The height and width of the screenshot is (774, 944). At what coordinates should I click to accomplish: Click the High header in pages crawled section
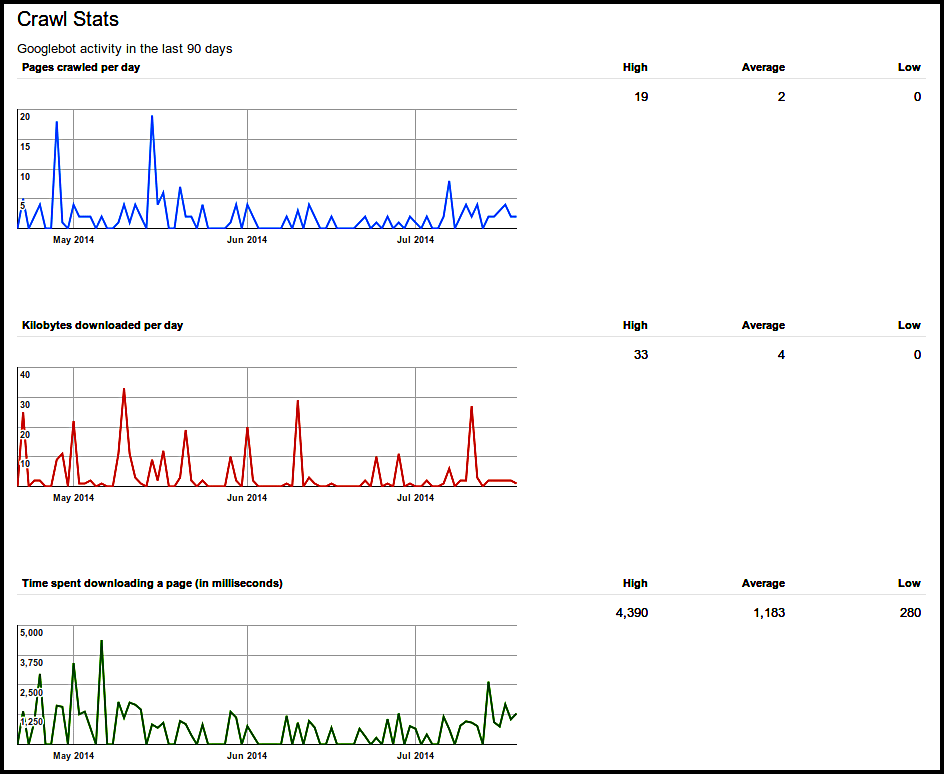point(635,67)
